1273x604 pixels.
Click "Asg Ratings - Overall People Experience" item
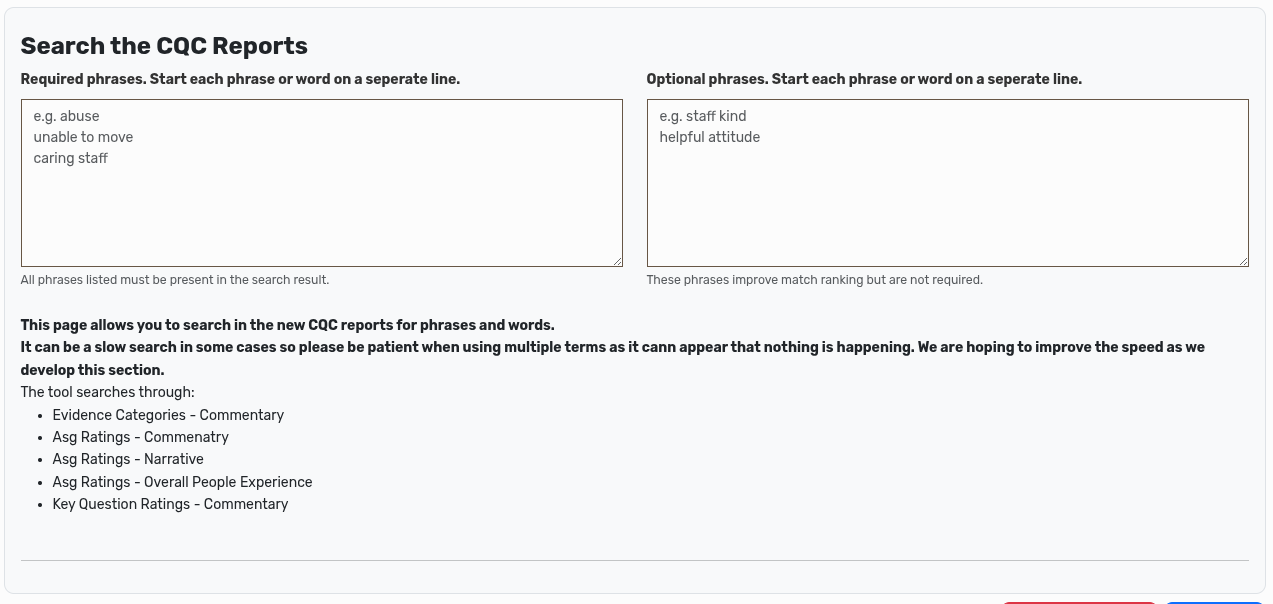(x=182, y=482)
